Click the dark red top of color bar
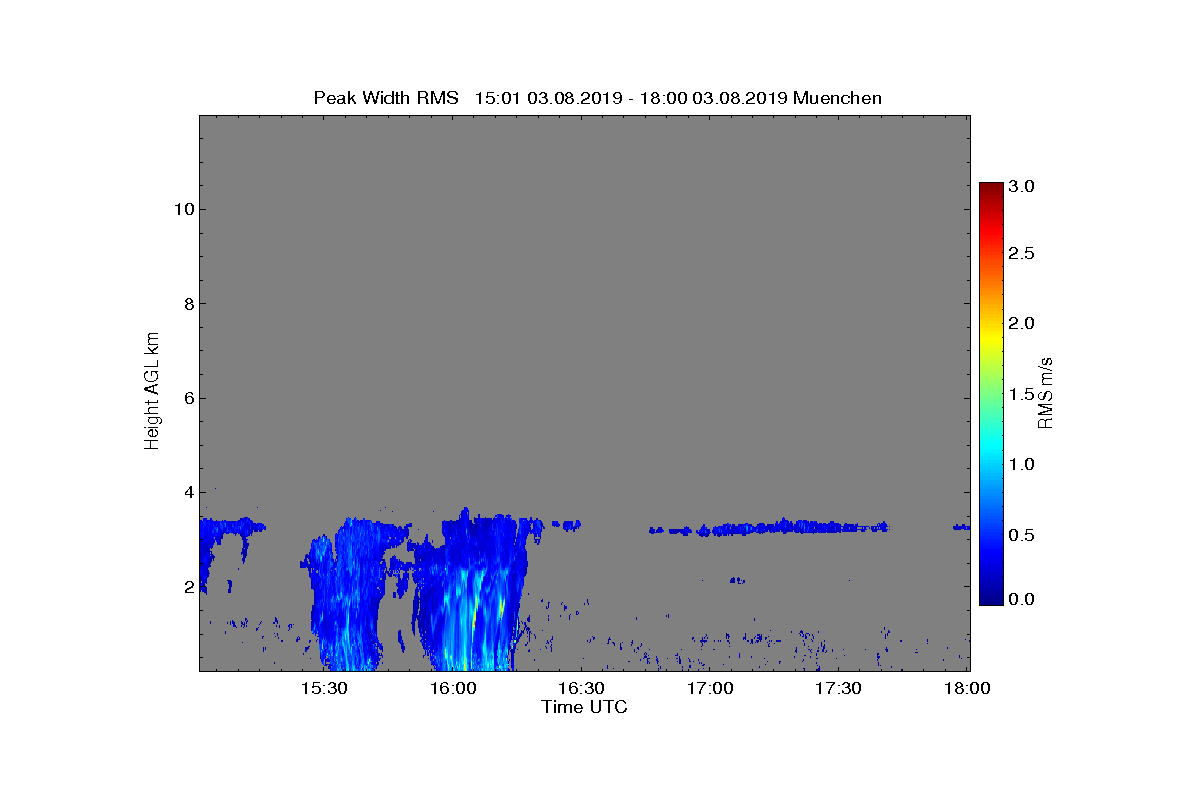 [991, 189]
